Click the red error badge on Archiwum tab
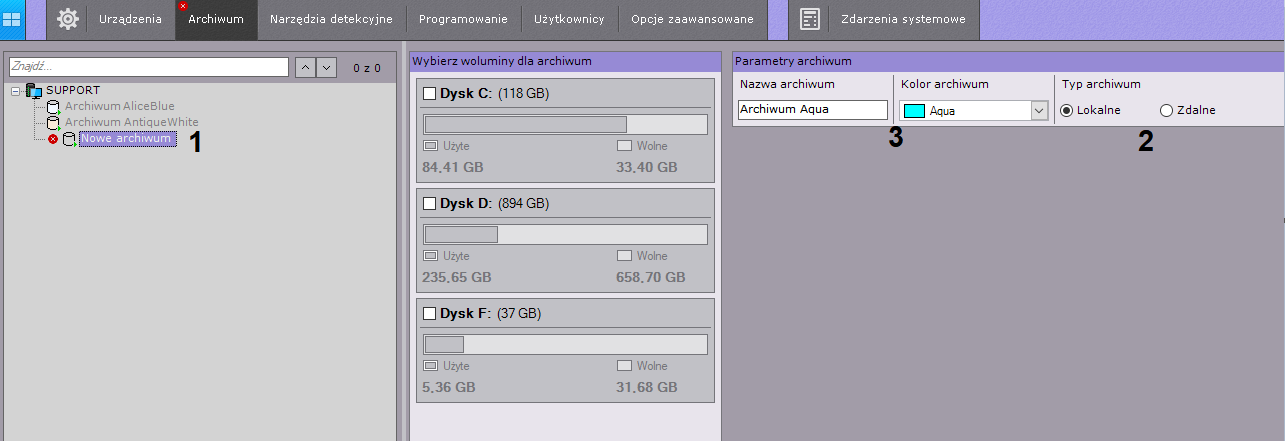This screenshot has width=1285, height=441. coord(183,6)
